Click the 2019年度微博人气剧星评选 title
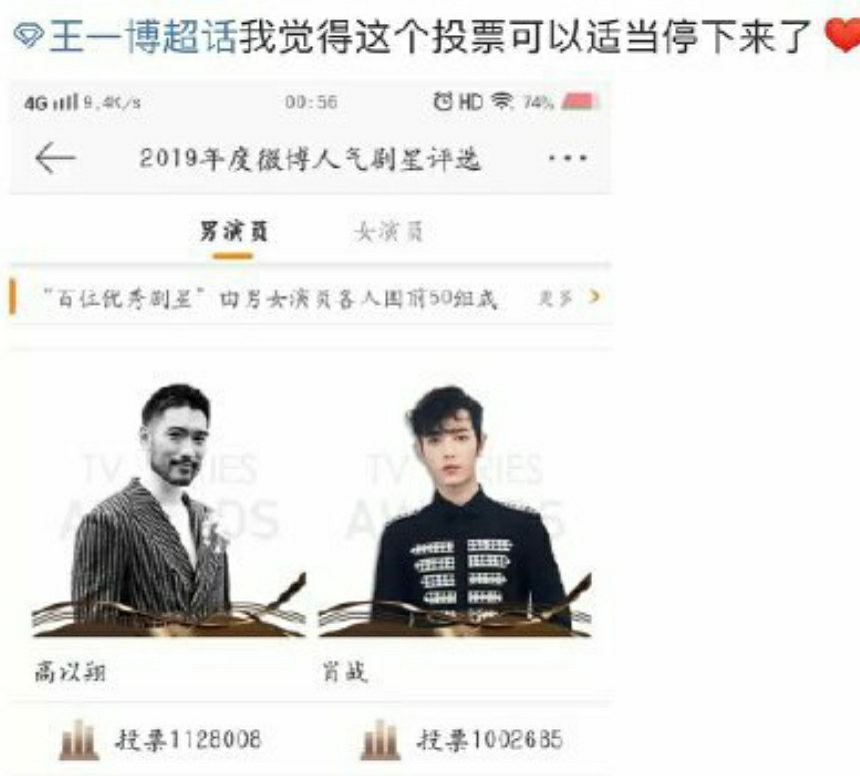Viewport: 860px width, 776px height. tap(310, 159)
